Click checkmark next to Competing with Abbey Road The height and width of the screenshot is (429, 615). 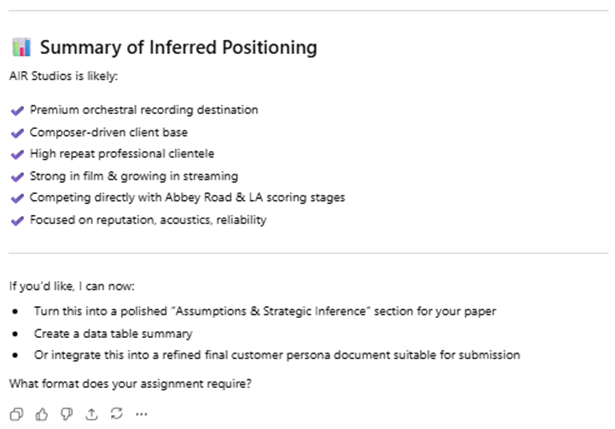point(15,198)
